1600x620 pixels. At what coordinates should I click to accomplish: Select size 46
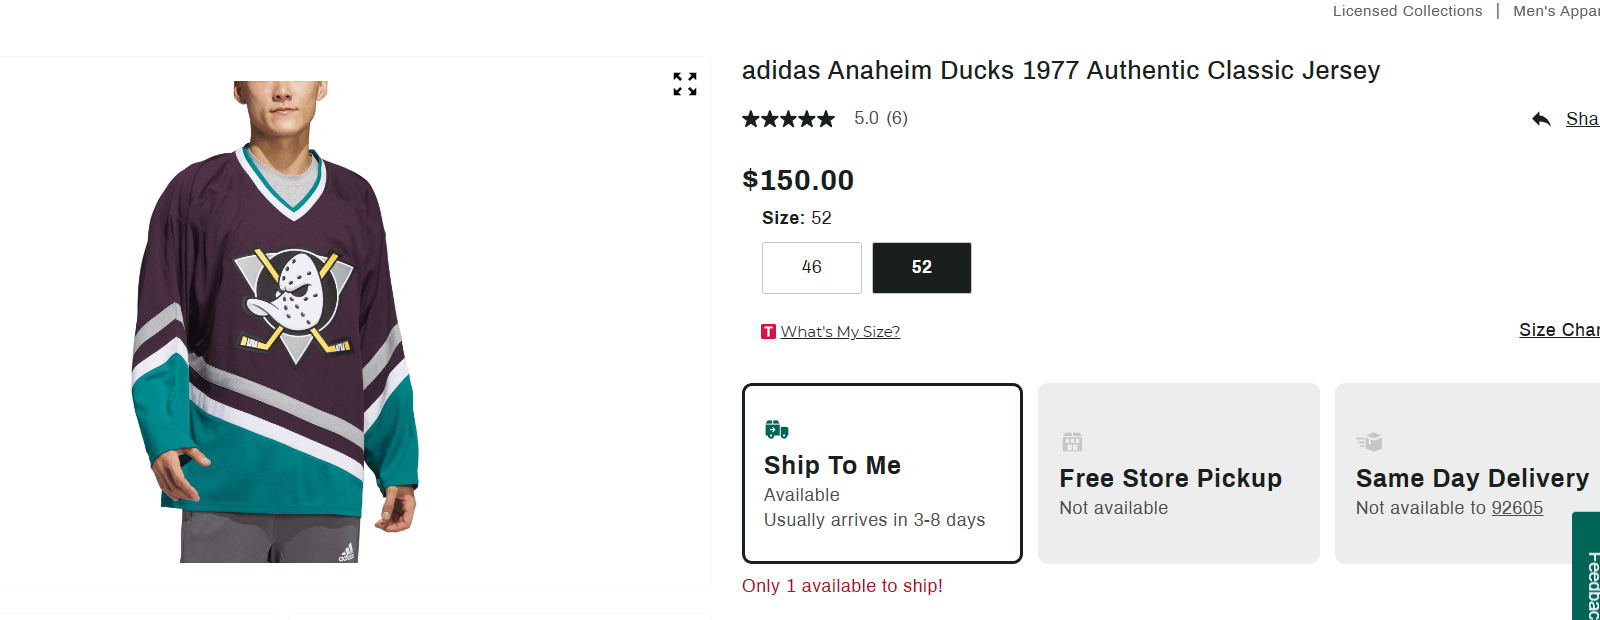pyautogui.click(x=811, y=268)
